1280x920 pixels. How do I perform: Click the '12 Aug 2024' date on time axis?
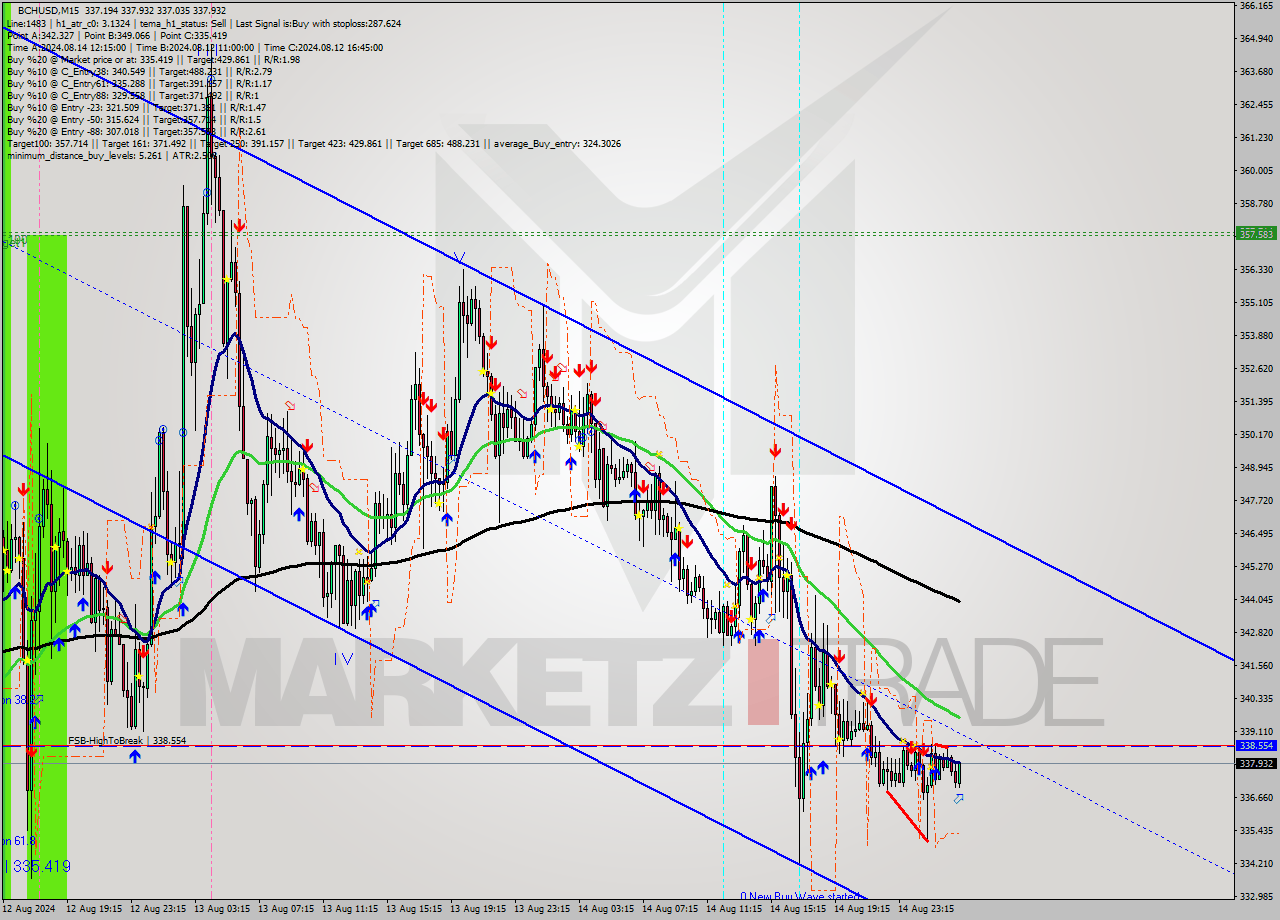[x=27, y=910]
